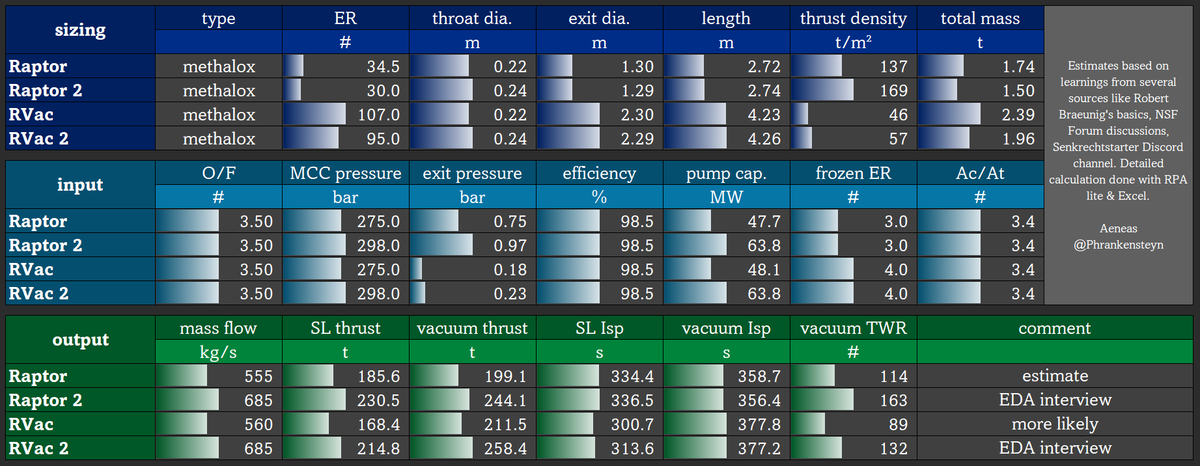Select RVac vacuum TWR value 89
The height and width of the screenshot is (466, 1200).
(852, 424)
